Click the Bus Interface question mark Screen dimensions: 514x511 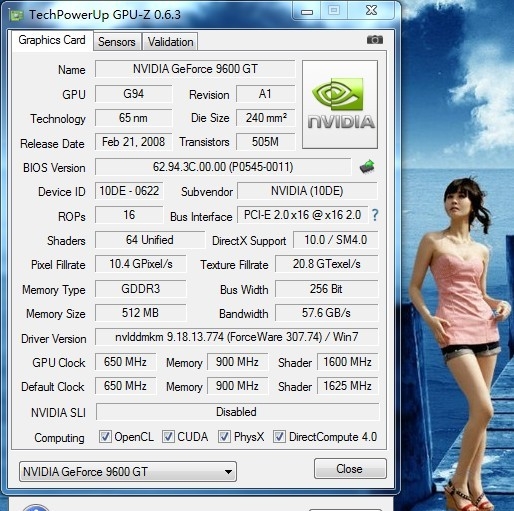pyautogui.click(x=375, y=215)
